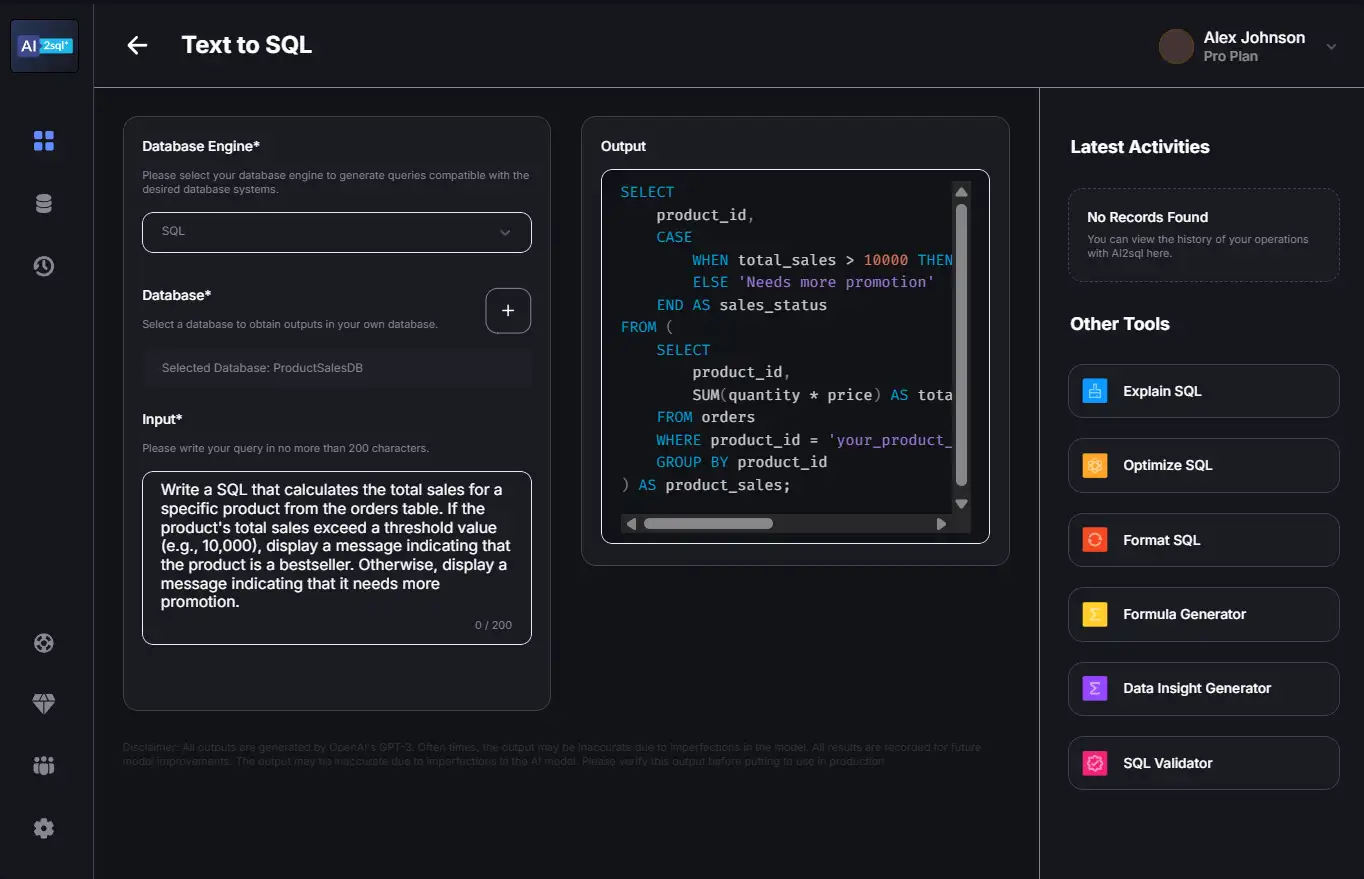Click the output horizontal scrollbar thumb
The width and height of the screenshot is (1364, 879).
coord(708,523)
